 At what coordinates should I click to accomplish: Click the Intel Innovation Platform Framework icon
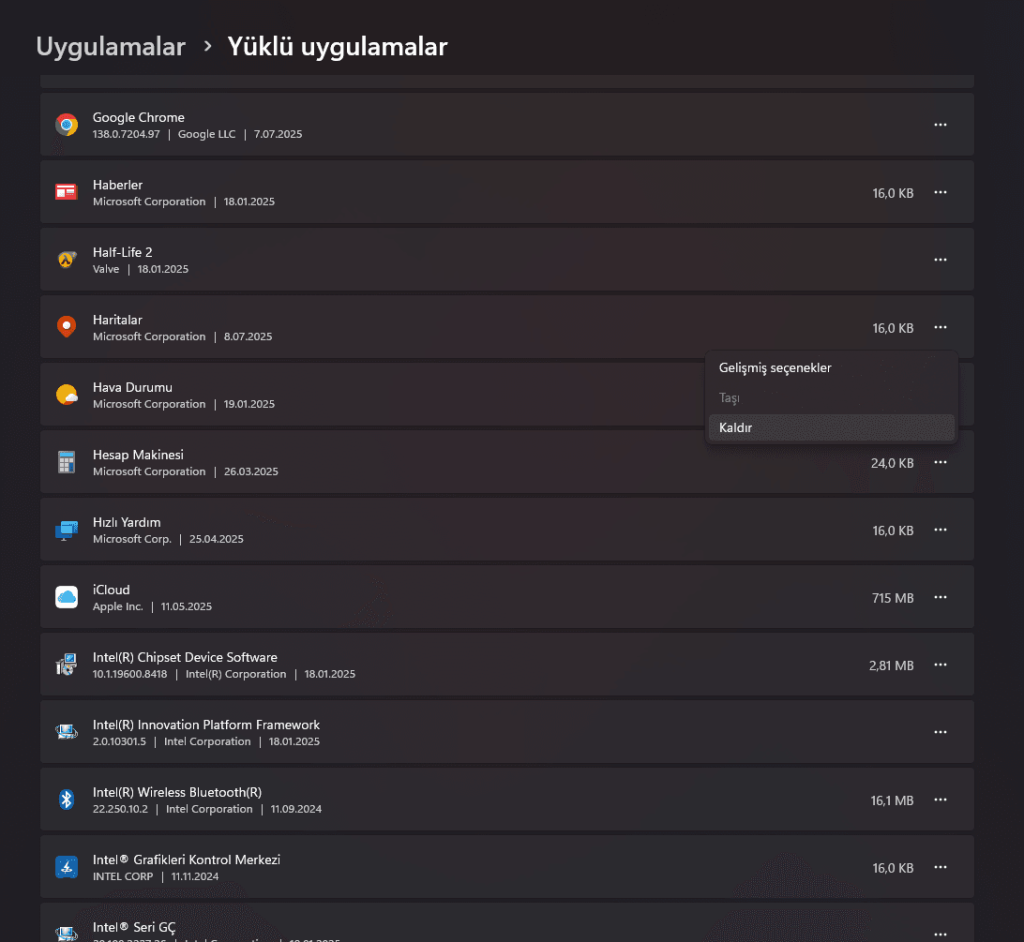point(67,732)
